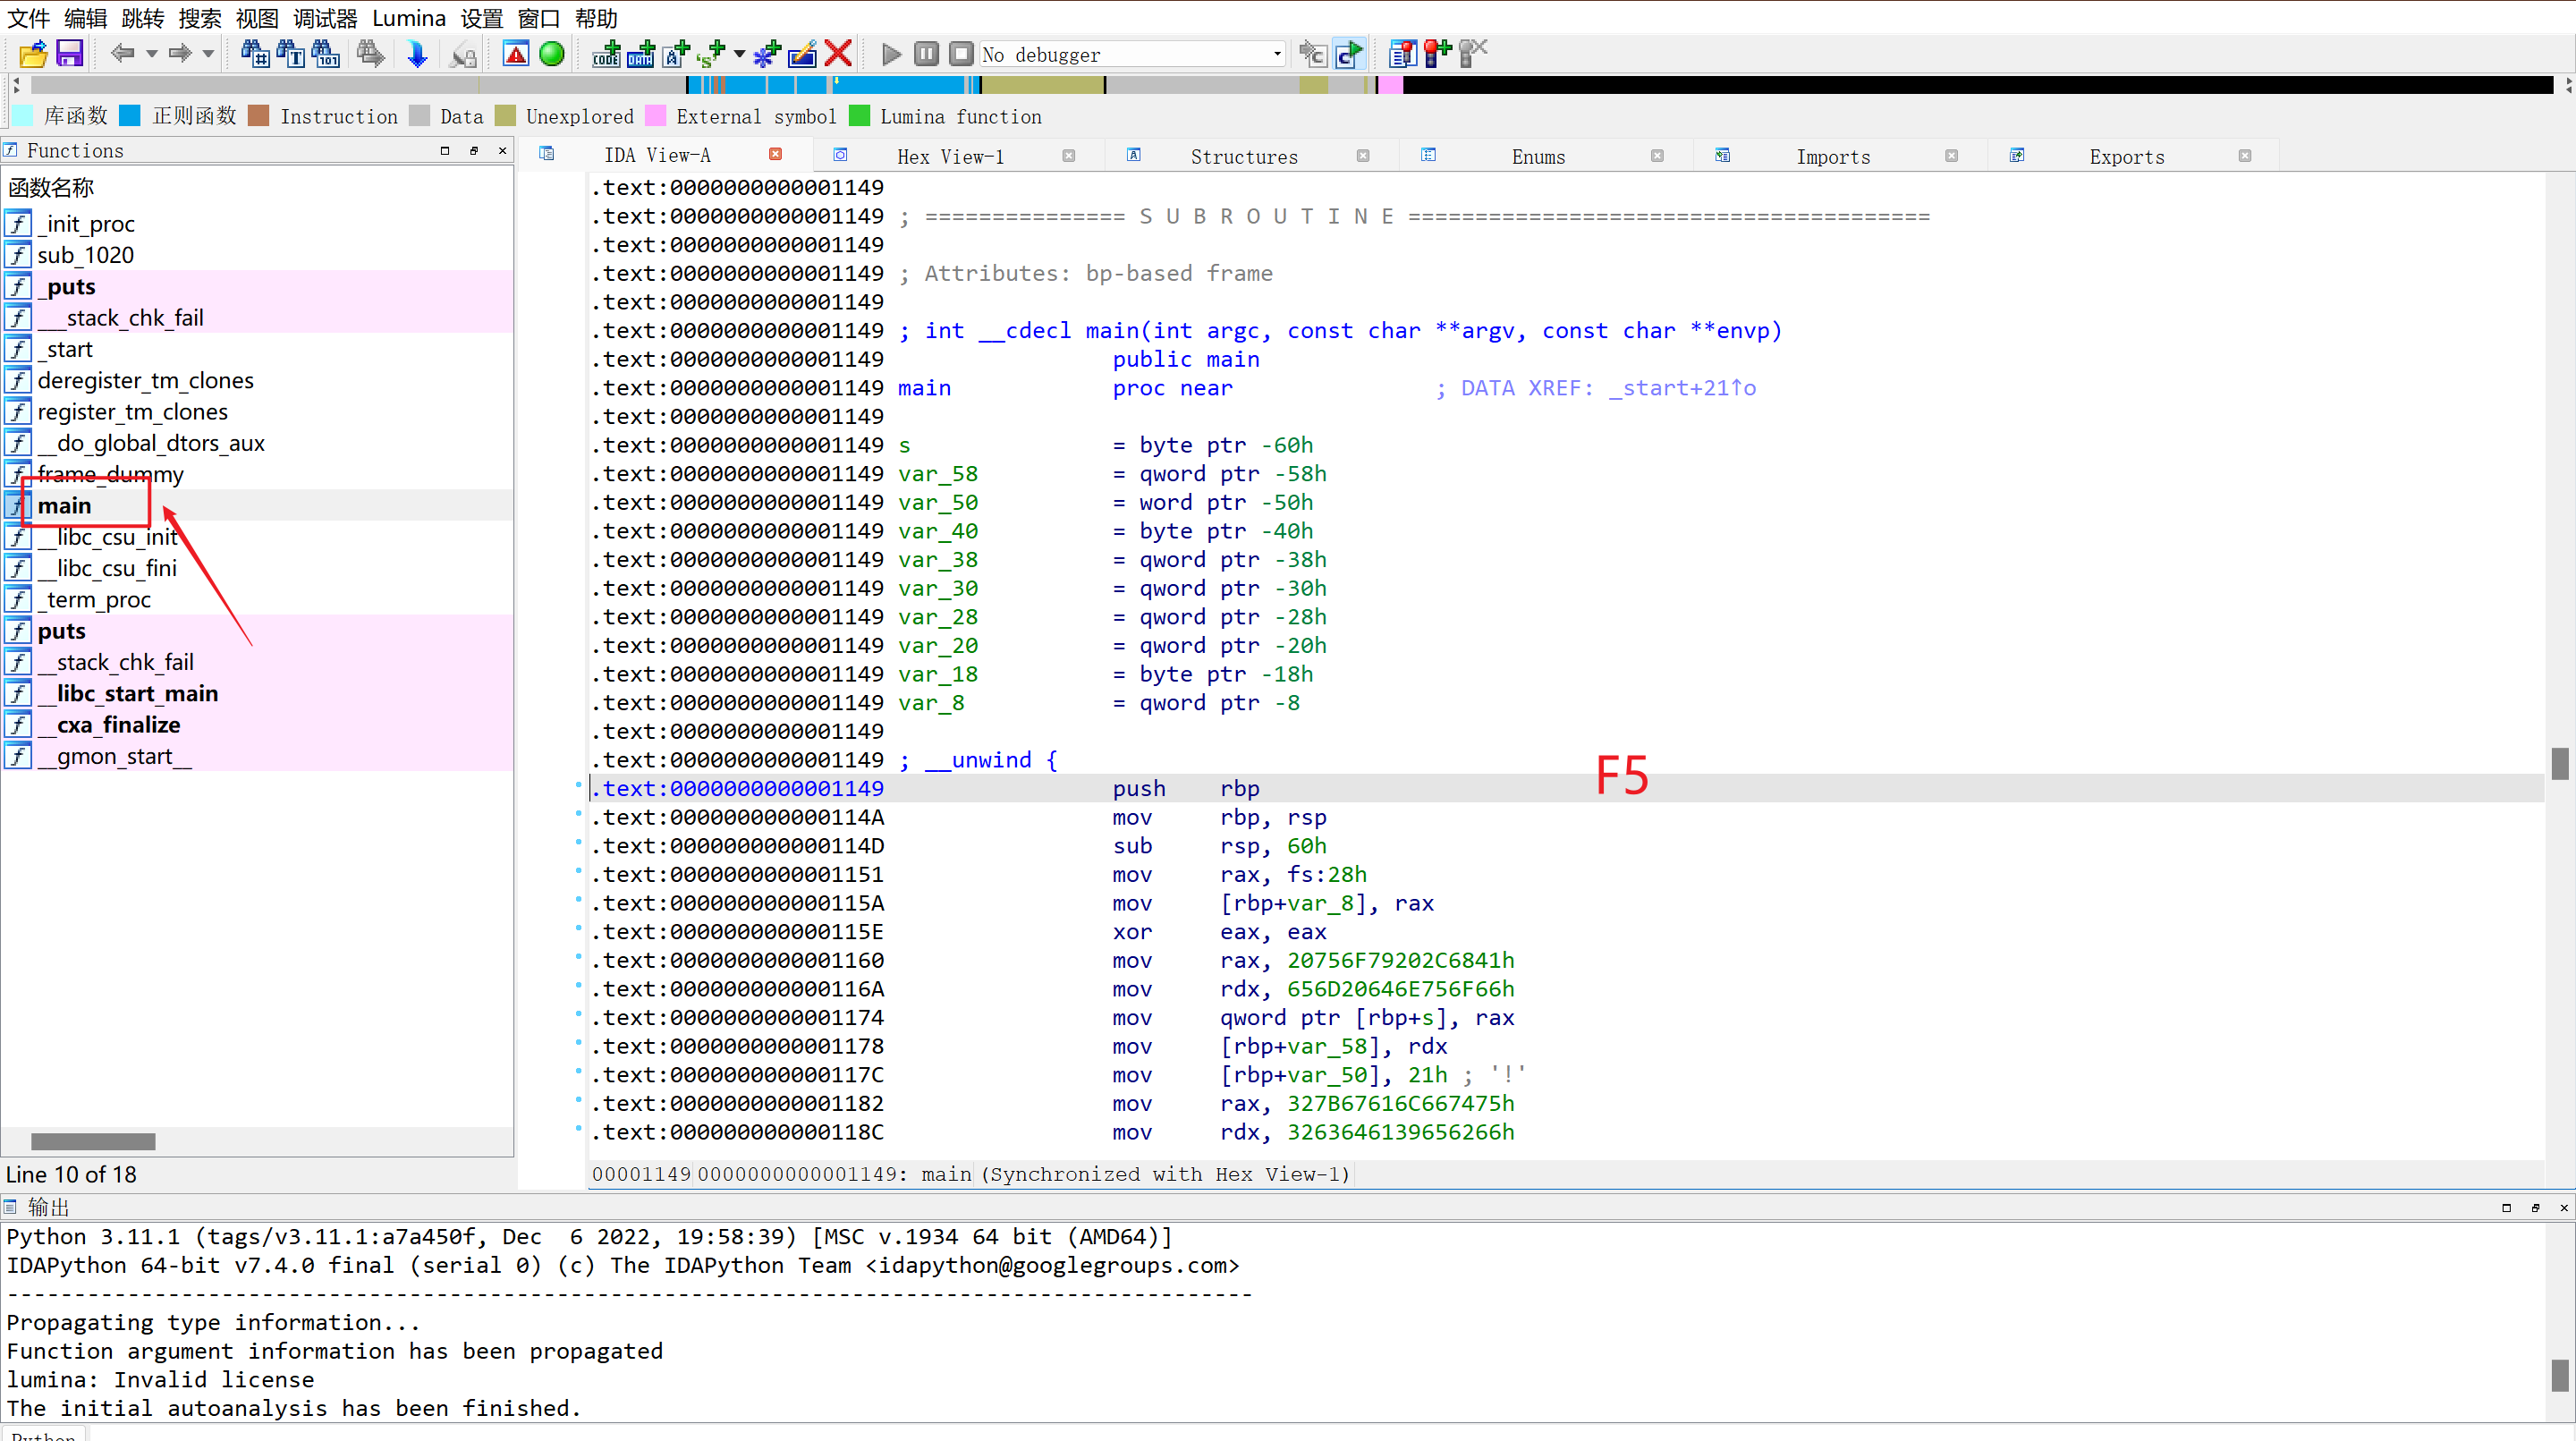Screen dimensions: 2576x1441
Task: Click the External symbol pink legend swatch
Action: click(x=656, y=116)
